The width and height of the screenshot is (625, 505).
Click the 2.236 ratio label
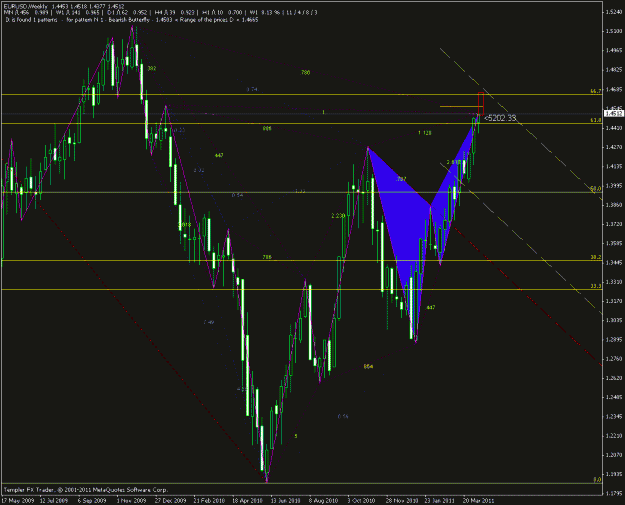338,216
